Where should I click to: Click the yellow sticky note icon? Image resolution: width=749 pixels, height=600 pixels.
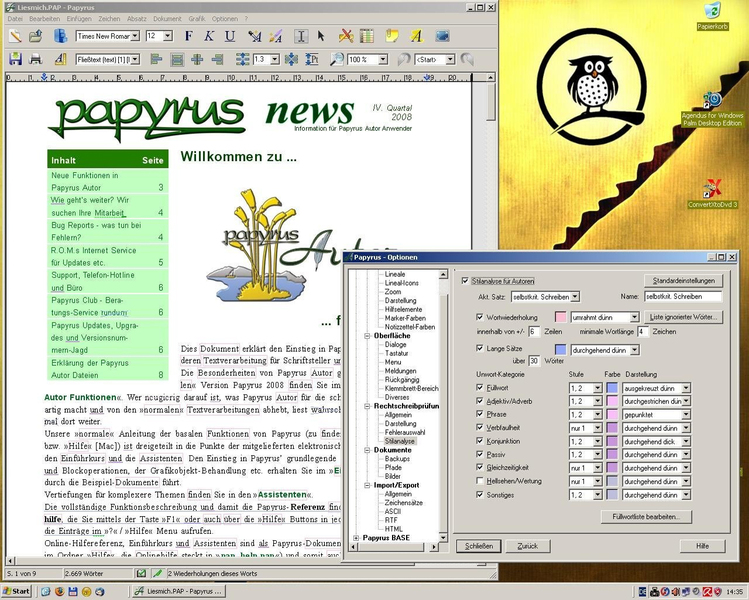click(392, 36)
